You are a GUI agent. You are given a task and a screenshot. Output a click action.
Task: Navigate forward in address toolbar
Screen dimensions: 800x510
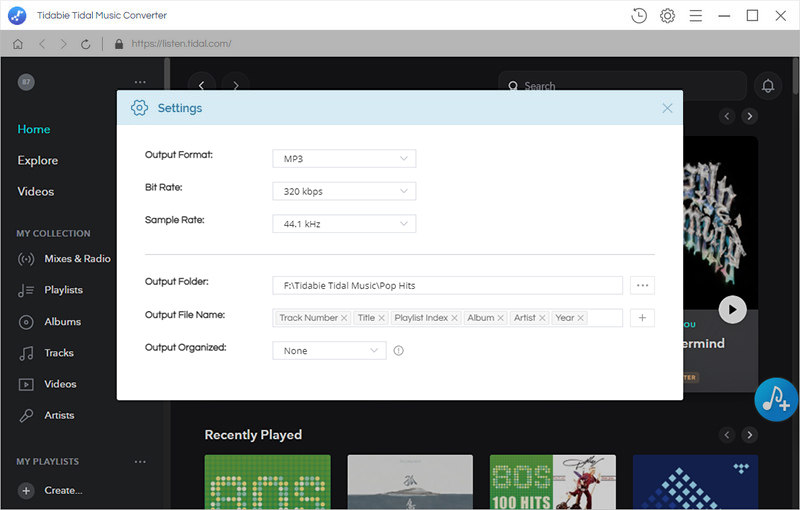tap(63, 44)
